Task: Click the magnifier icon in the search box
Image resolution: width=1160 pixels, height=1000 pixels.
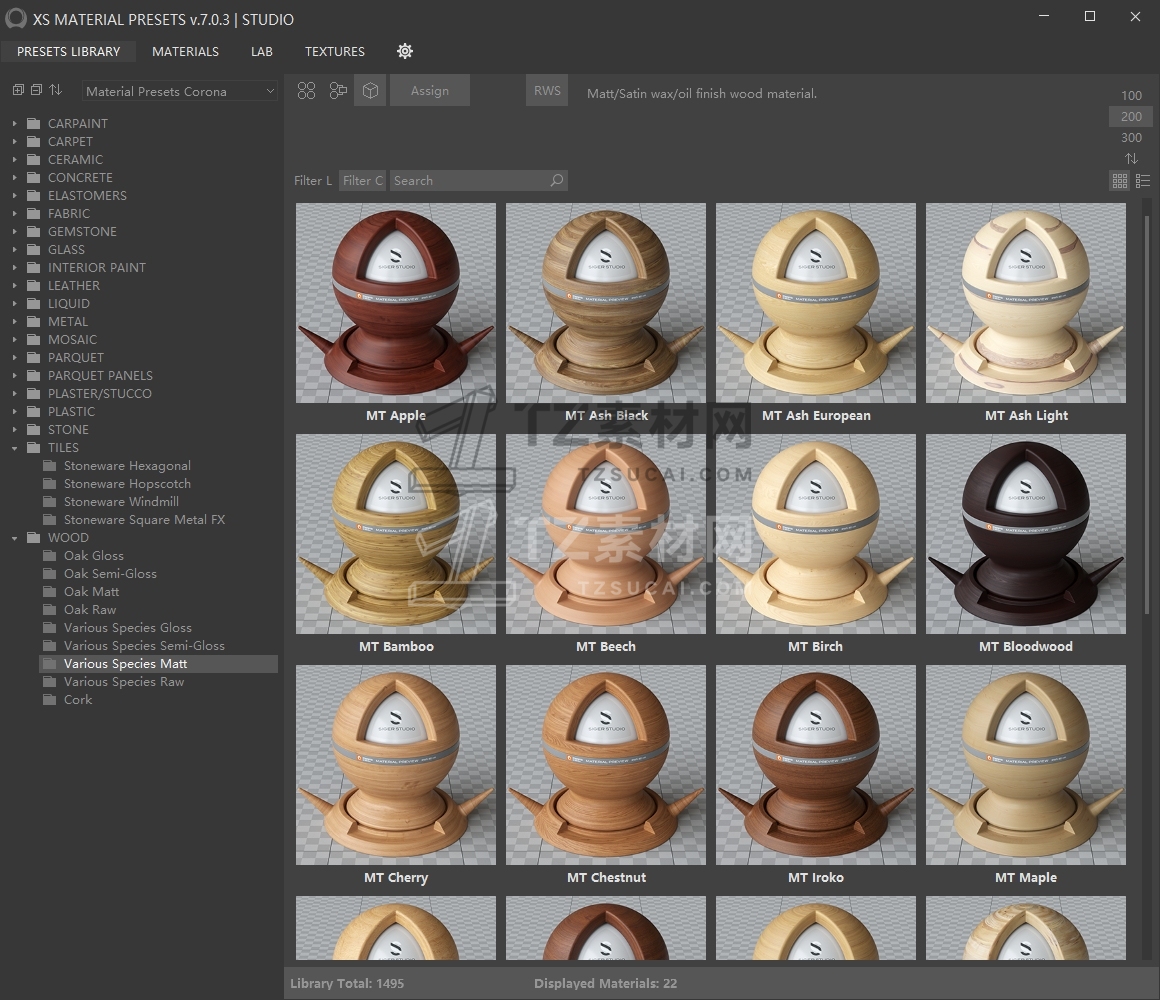Action: [557, 181]
